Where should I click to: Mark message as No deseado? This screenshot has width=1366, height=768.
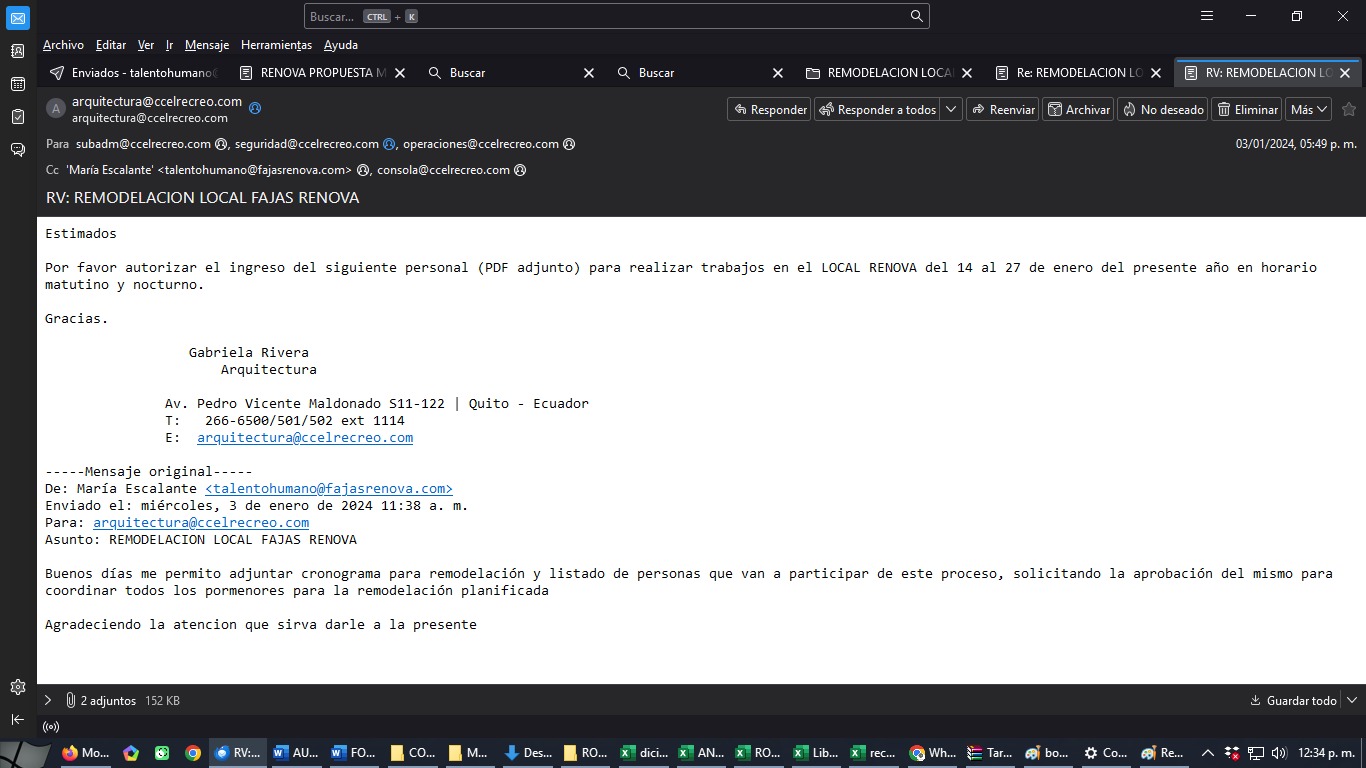point(1162,109)
